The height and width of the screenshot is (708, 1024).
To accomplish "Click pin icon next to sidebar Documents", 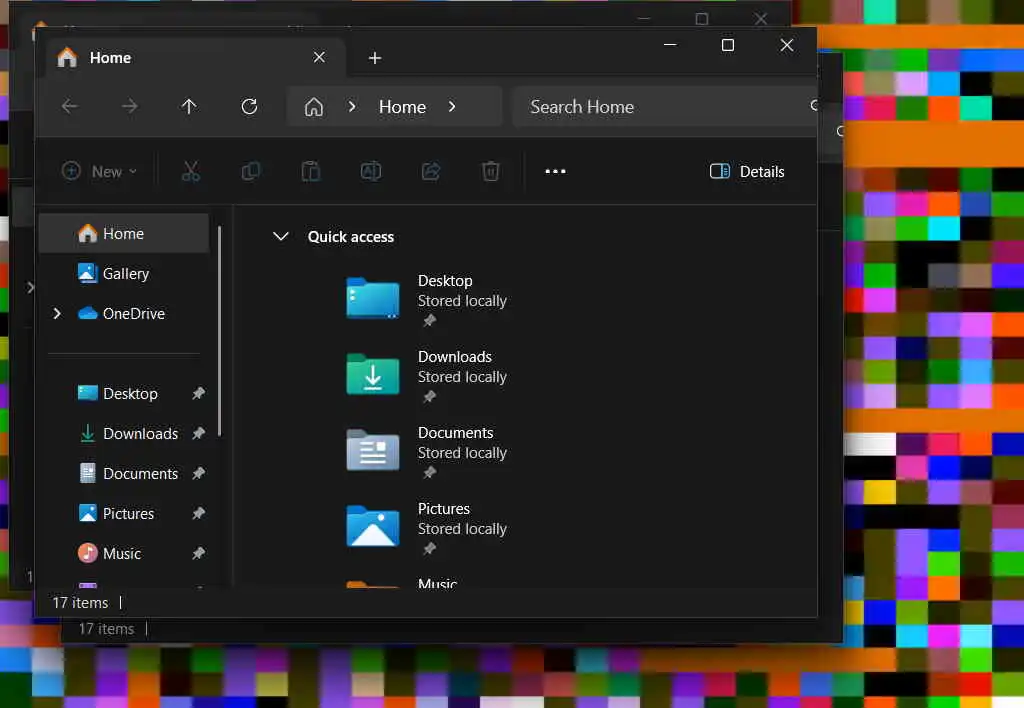I will point(199,473).
